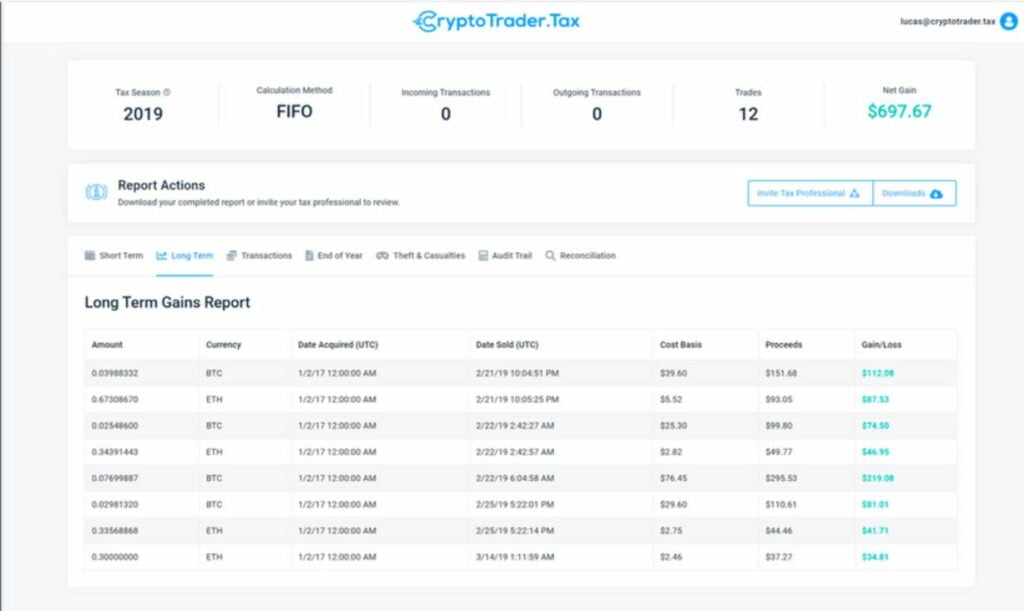Click the Gain/Loss column header

point(881,345)
